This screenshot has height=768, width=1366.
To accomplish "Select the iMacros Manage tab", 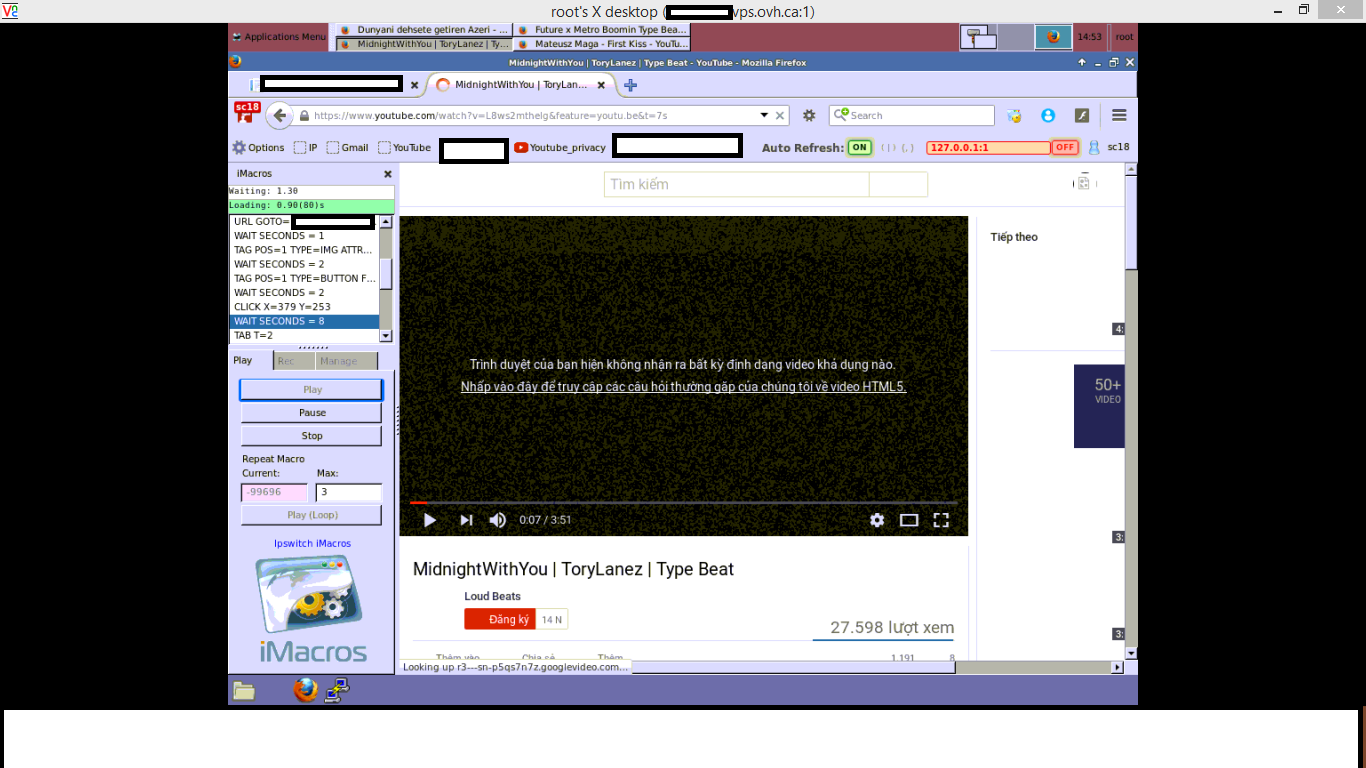I will (x=346, y=361).
